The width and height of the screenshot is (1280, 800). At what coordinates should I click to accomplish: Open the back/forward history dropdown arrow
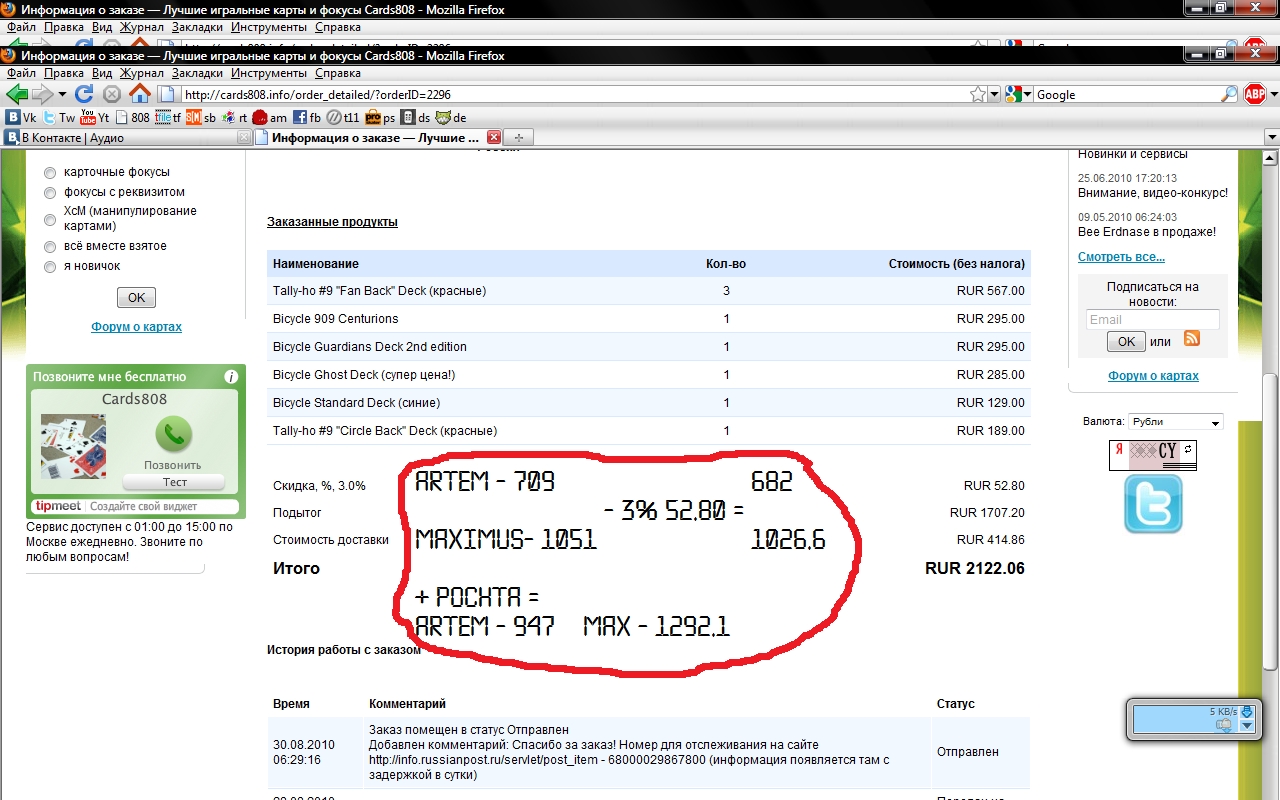[x=62, y=94]
